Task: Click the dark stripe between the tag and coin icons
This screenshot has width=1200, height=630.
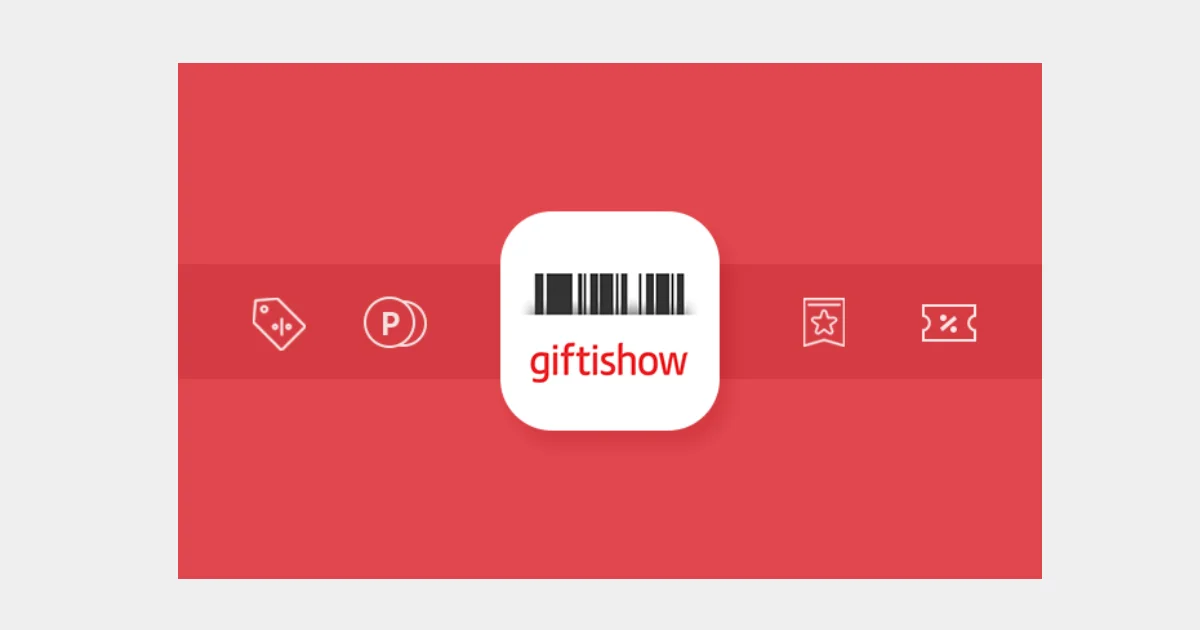Action: 335,322
